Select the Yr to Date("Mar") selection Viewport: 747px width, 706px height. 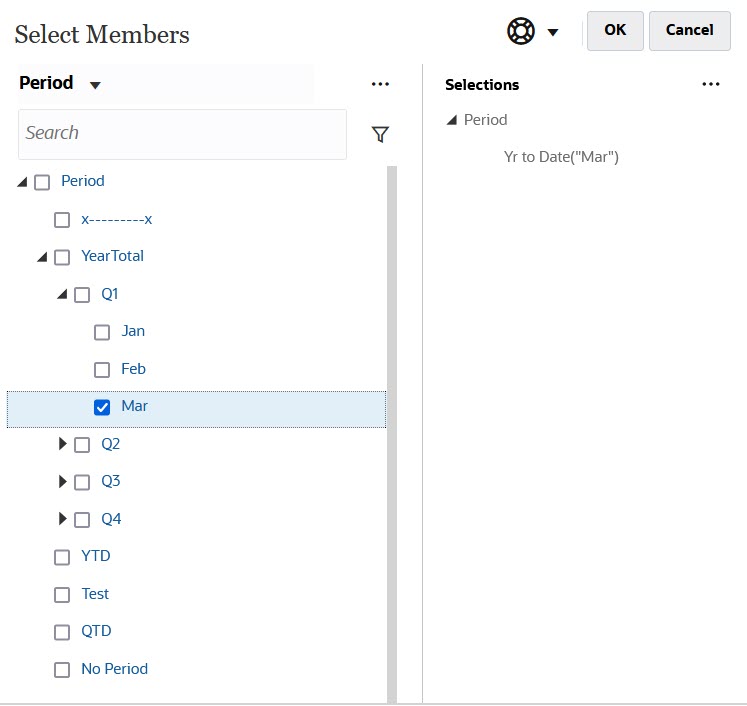tap(561, 157)
